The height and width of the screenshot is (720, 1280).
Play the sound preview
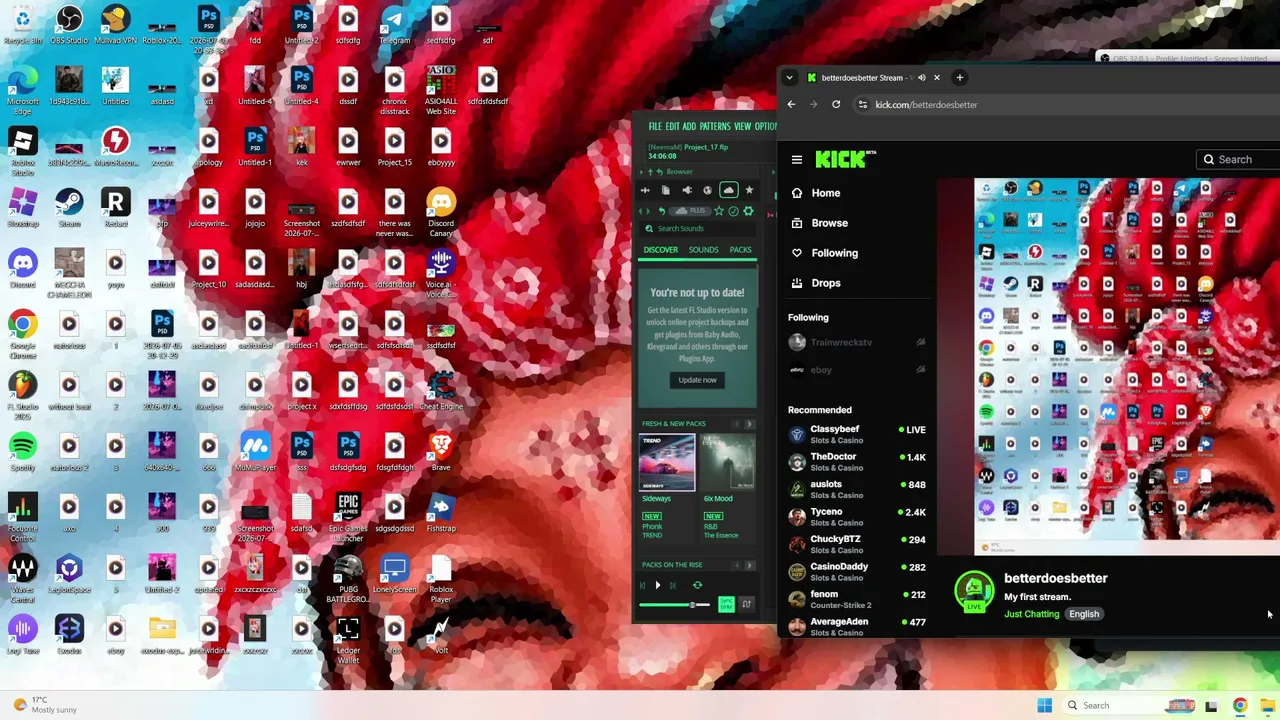pyautogui.click(x=657, y=585)
